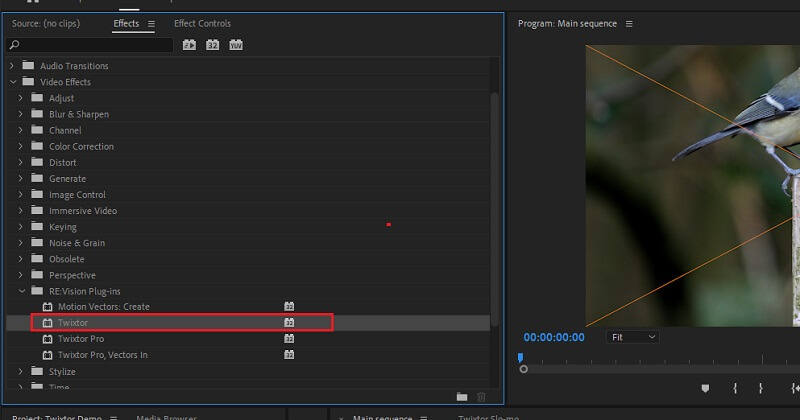Open the Fit zoom level dropdown
800x420 pixels.
point(633,337)
